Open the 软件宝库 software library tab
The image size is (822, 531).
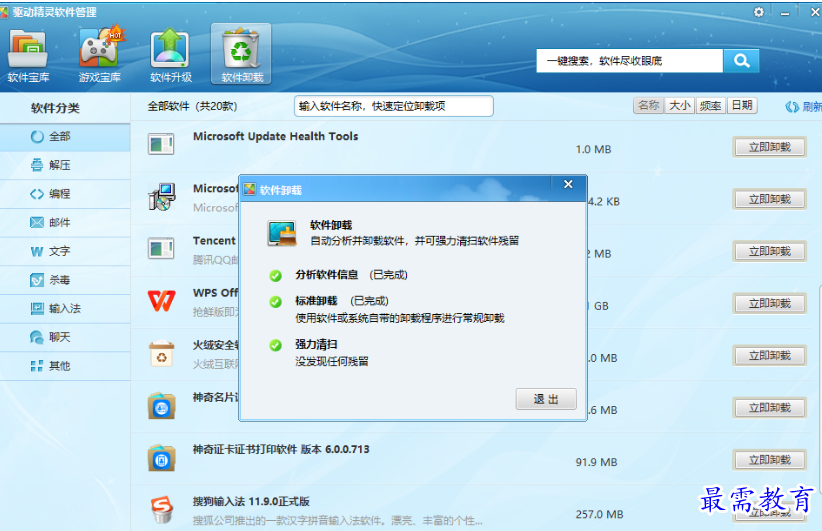pos(28,56)
